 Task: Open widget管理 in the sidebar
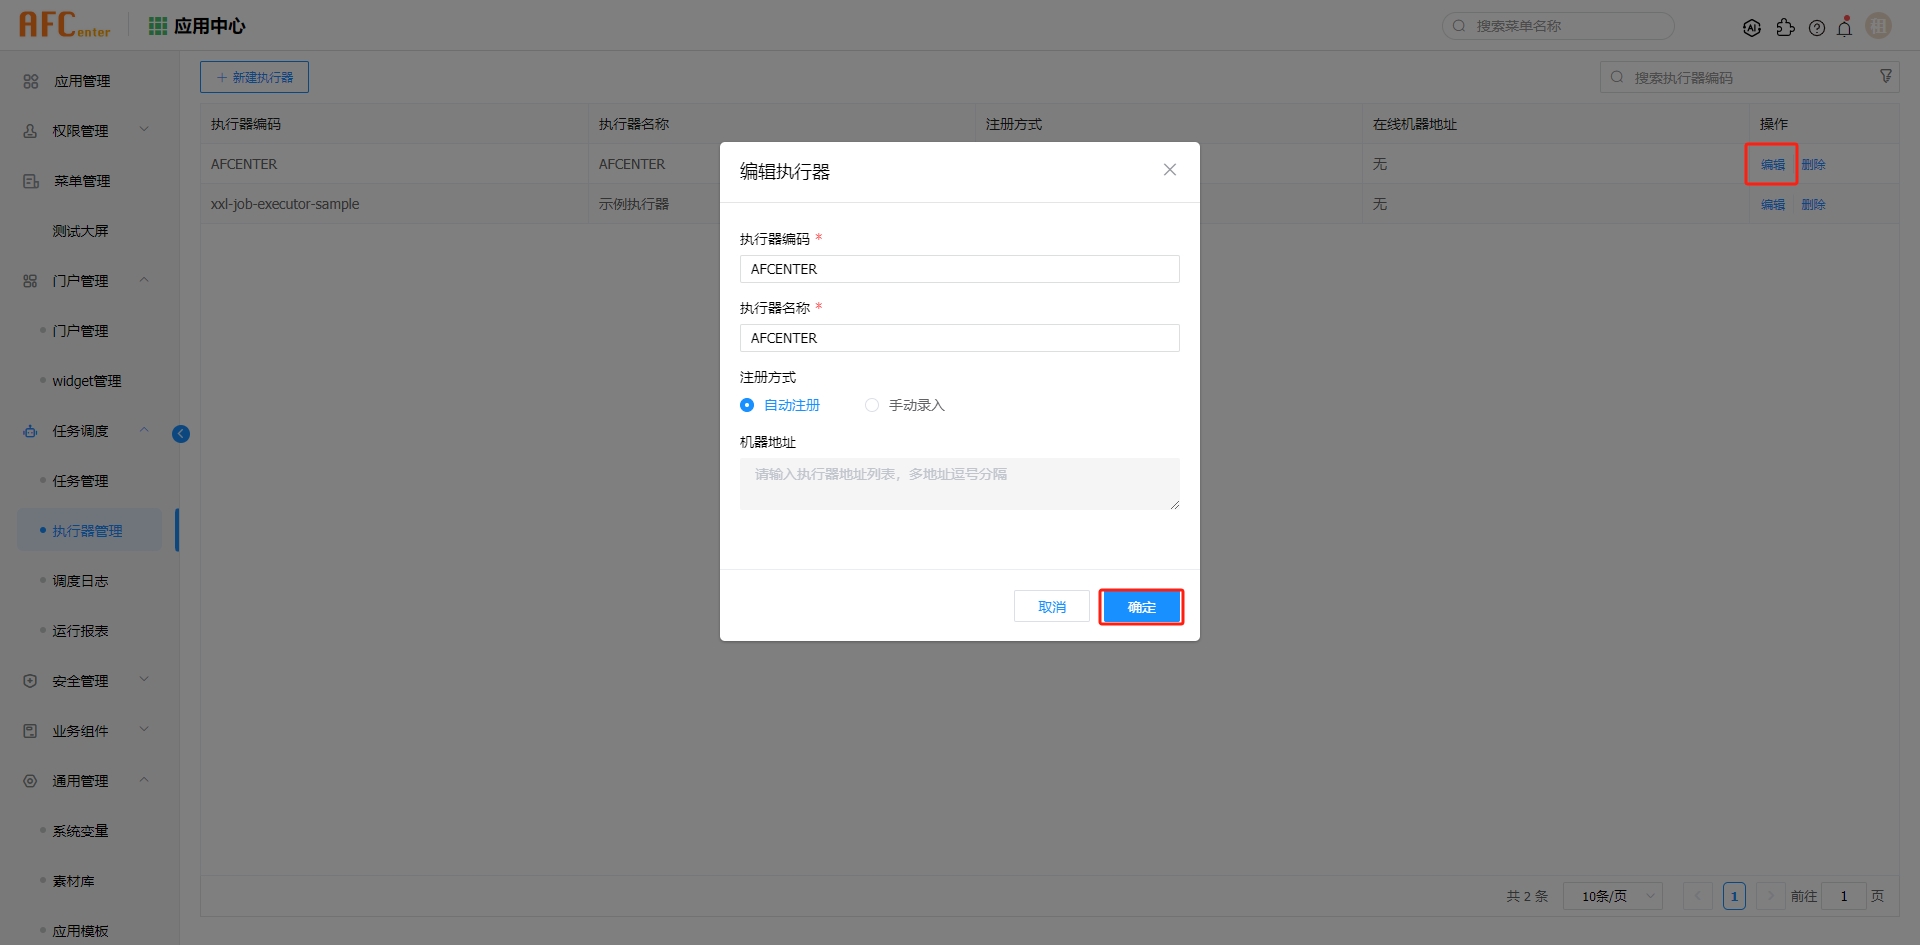87,381
